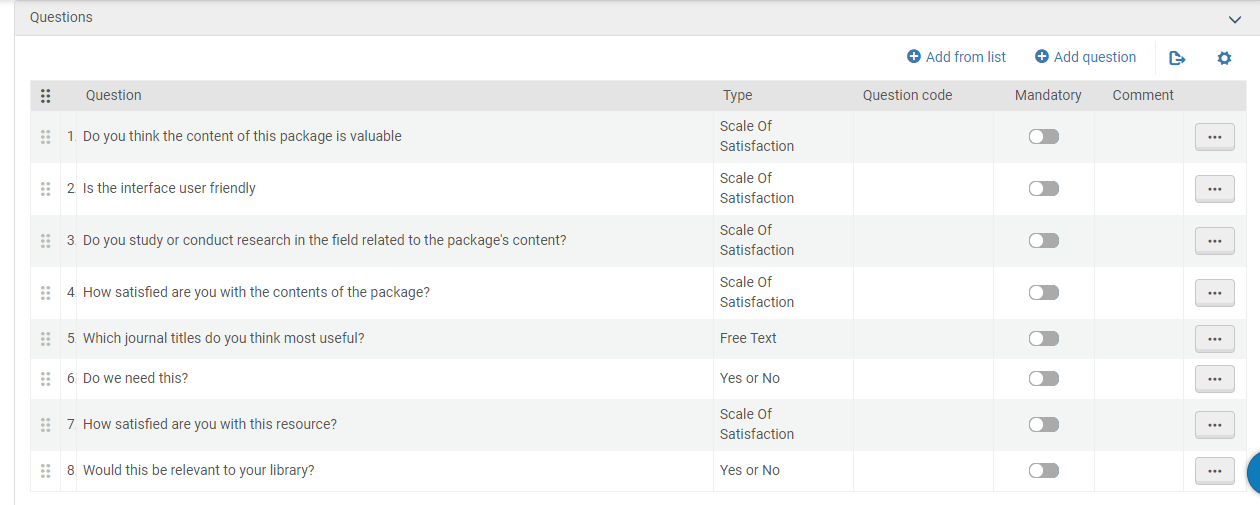The image size is (1260, 505).
Task: Click the Add question link
Action: (1085, 57)
